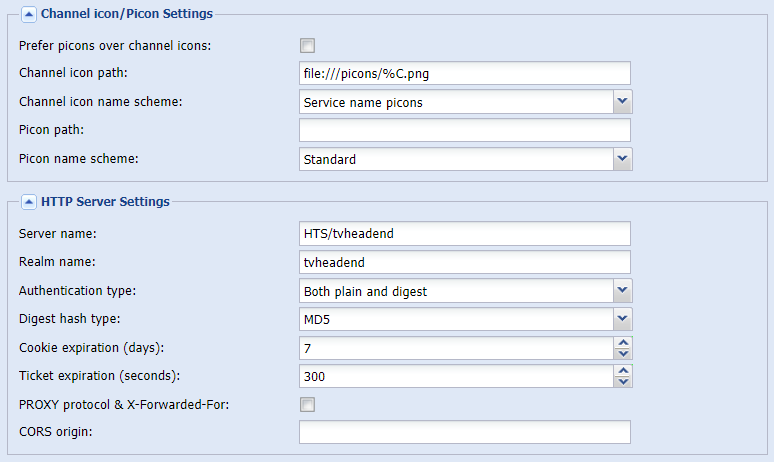The width and height of the screenshot is (774, 462).
Task: Open Channel icon name scheme dropdown arrow
Action: click(x=622, y=102)
